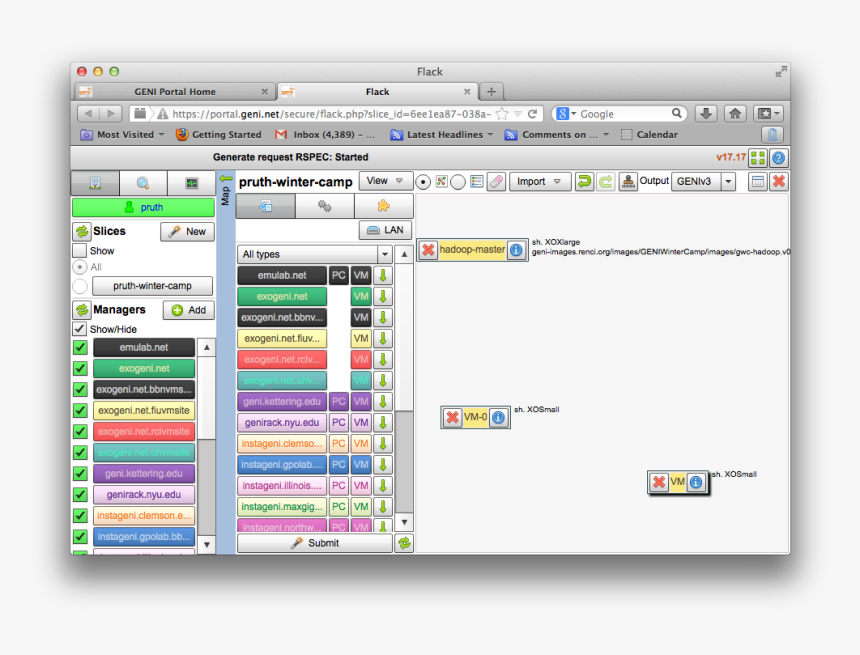Open the GENIv3 output format dropdown
The image size is (860, 655).
click(x=728, y=181)
